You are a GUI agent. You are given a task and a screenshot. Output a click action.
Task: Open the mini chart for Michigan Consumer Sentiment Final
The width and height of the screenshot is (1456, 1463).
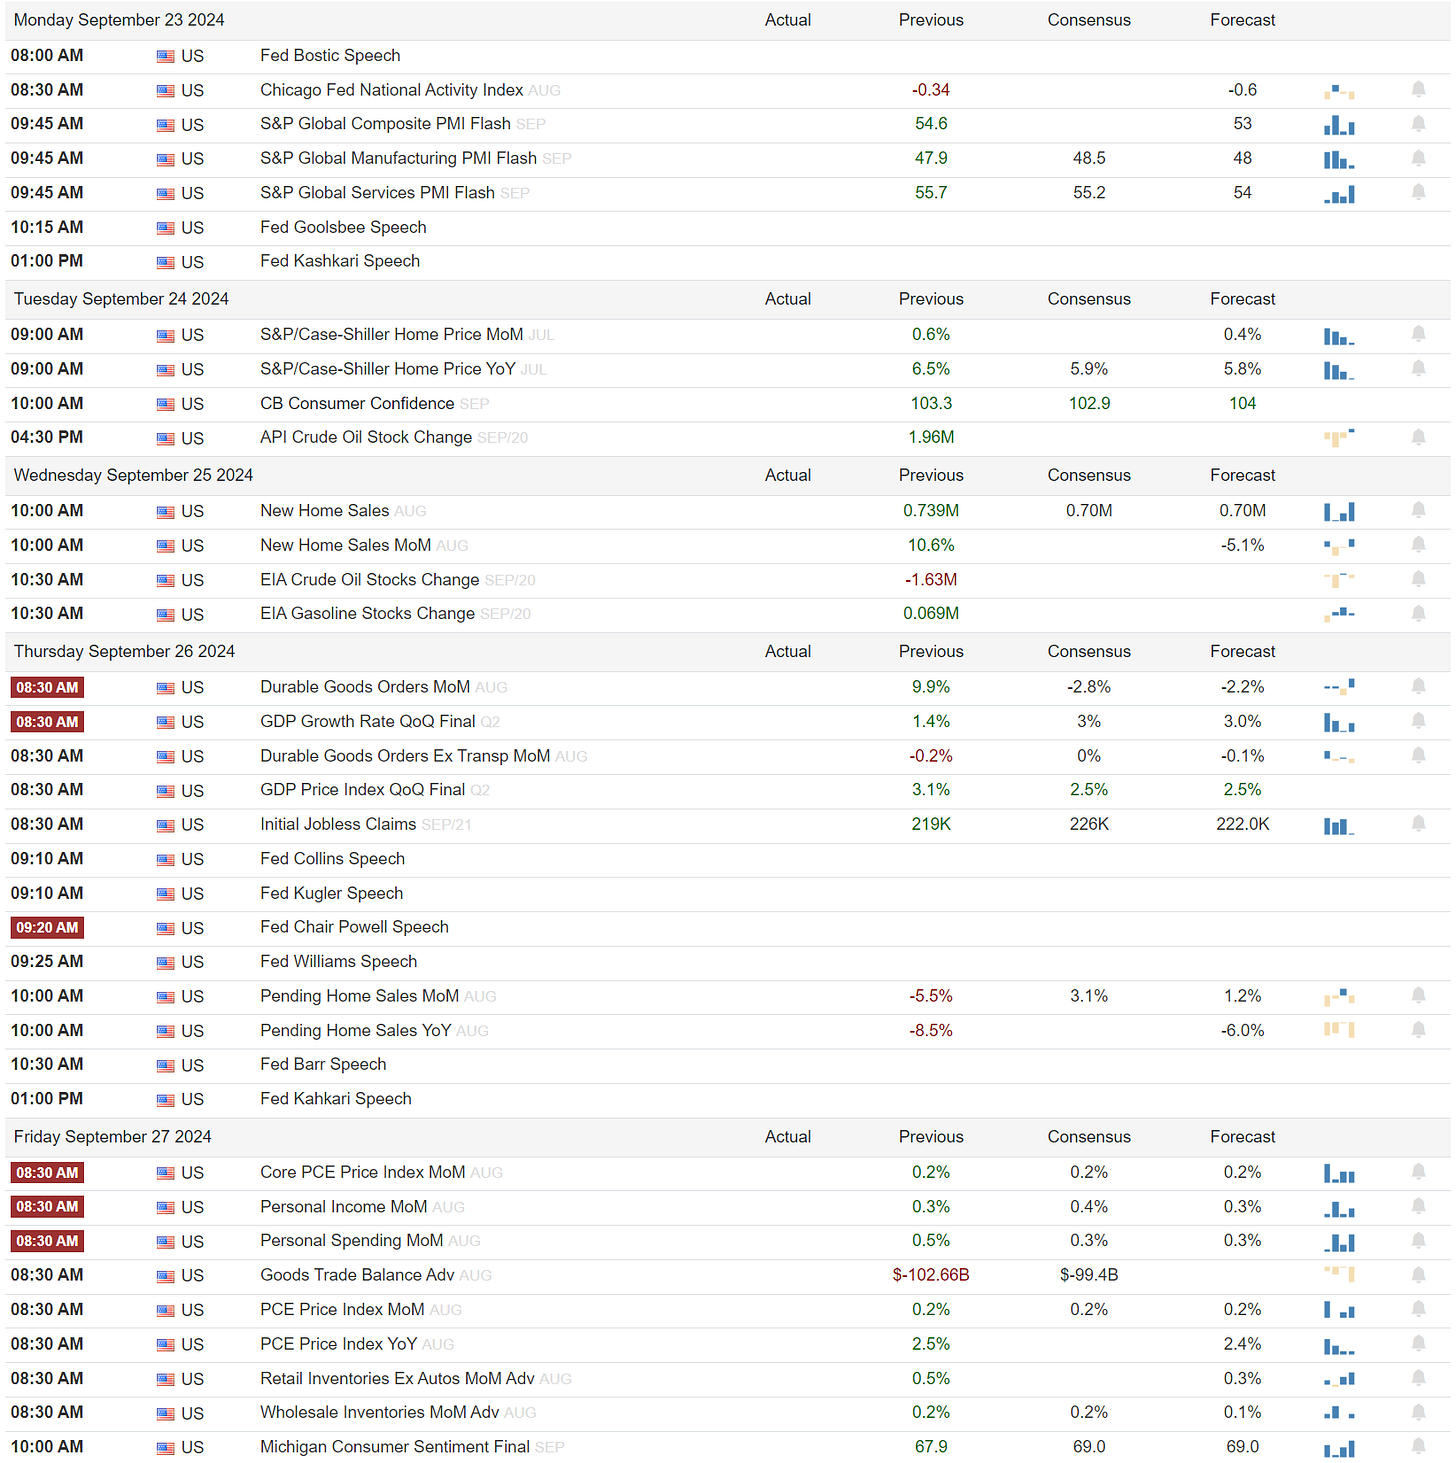coord(1339,1448)
